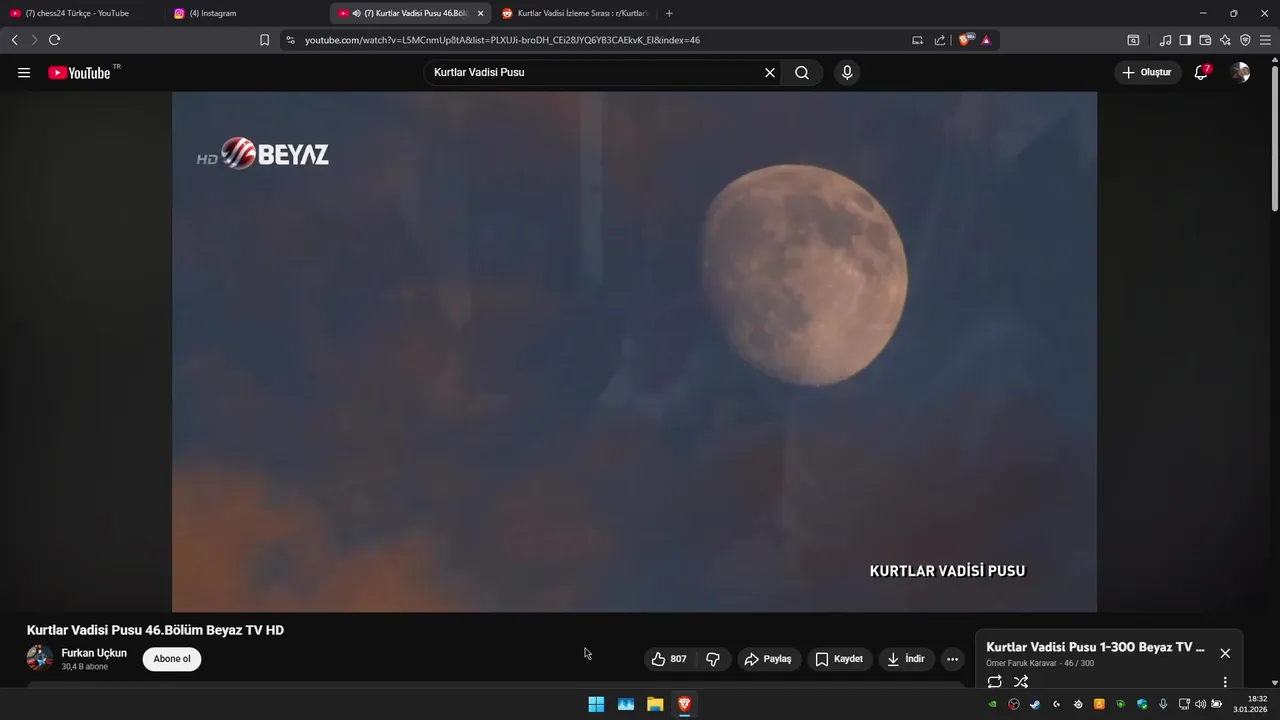Screen dimensions: 1280x720
Task: Close the Kurtlar Vadisi Pusu tab
Action: (x=480, y=13)
